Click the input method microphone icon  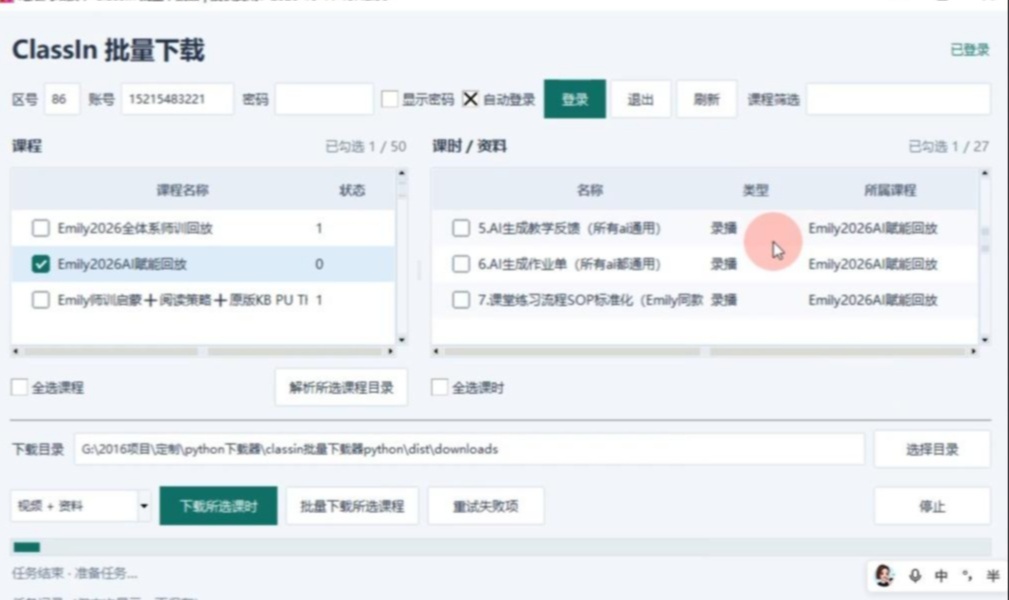[915, 576]
